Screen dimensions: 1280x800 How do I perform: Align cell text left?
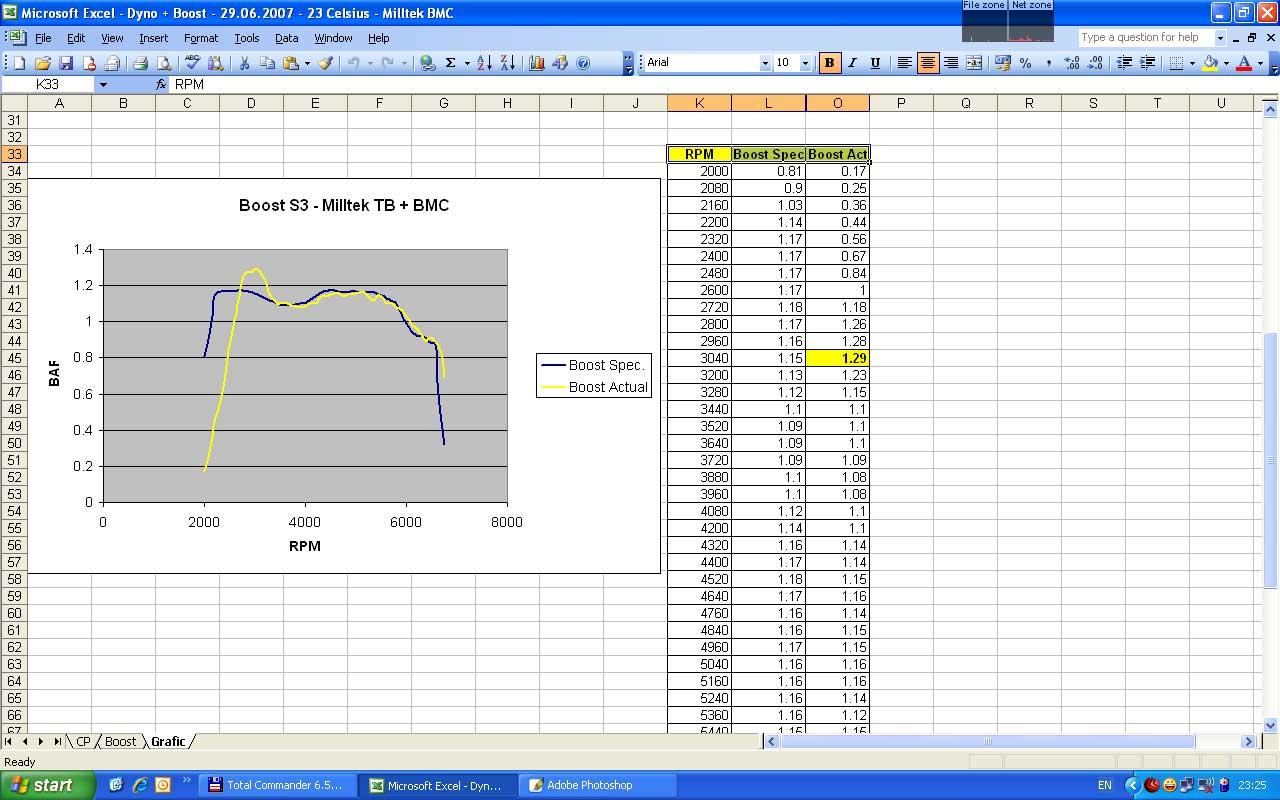(904, 63)
